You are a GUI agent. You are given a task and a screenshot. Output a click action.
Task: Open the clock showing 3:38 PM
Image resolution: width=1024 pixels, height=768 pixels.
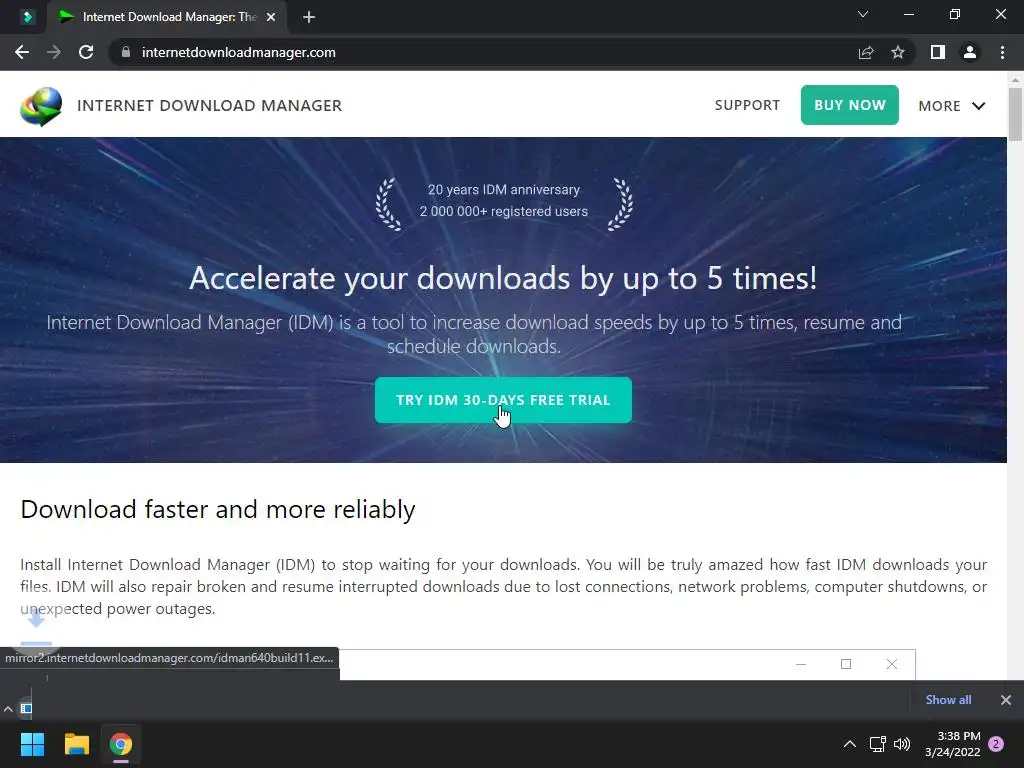953,744
